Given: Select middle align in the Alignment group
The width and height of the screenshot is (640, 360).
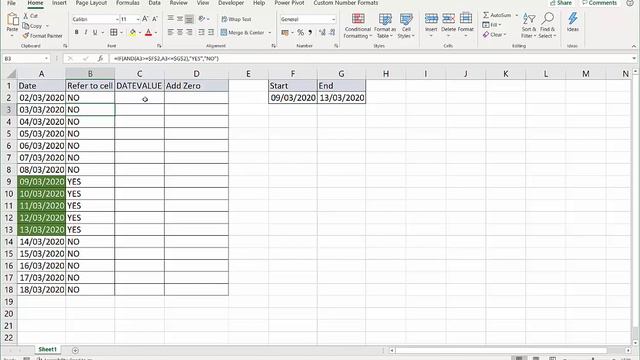Looking at the screenshot, I should 180,19.
